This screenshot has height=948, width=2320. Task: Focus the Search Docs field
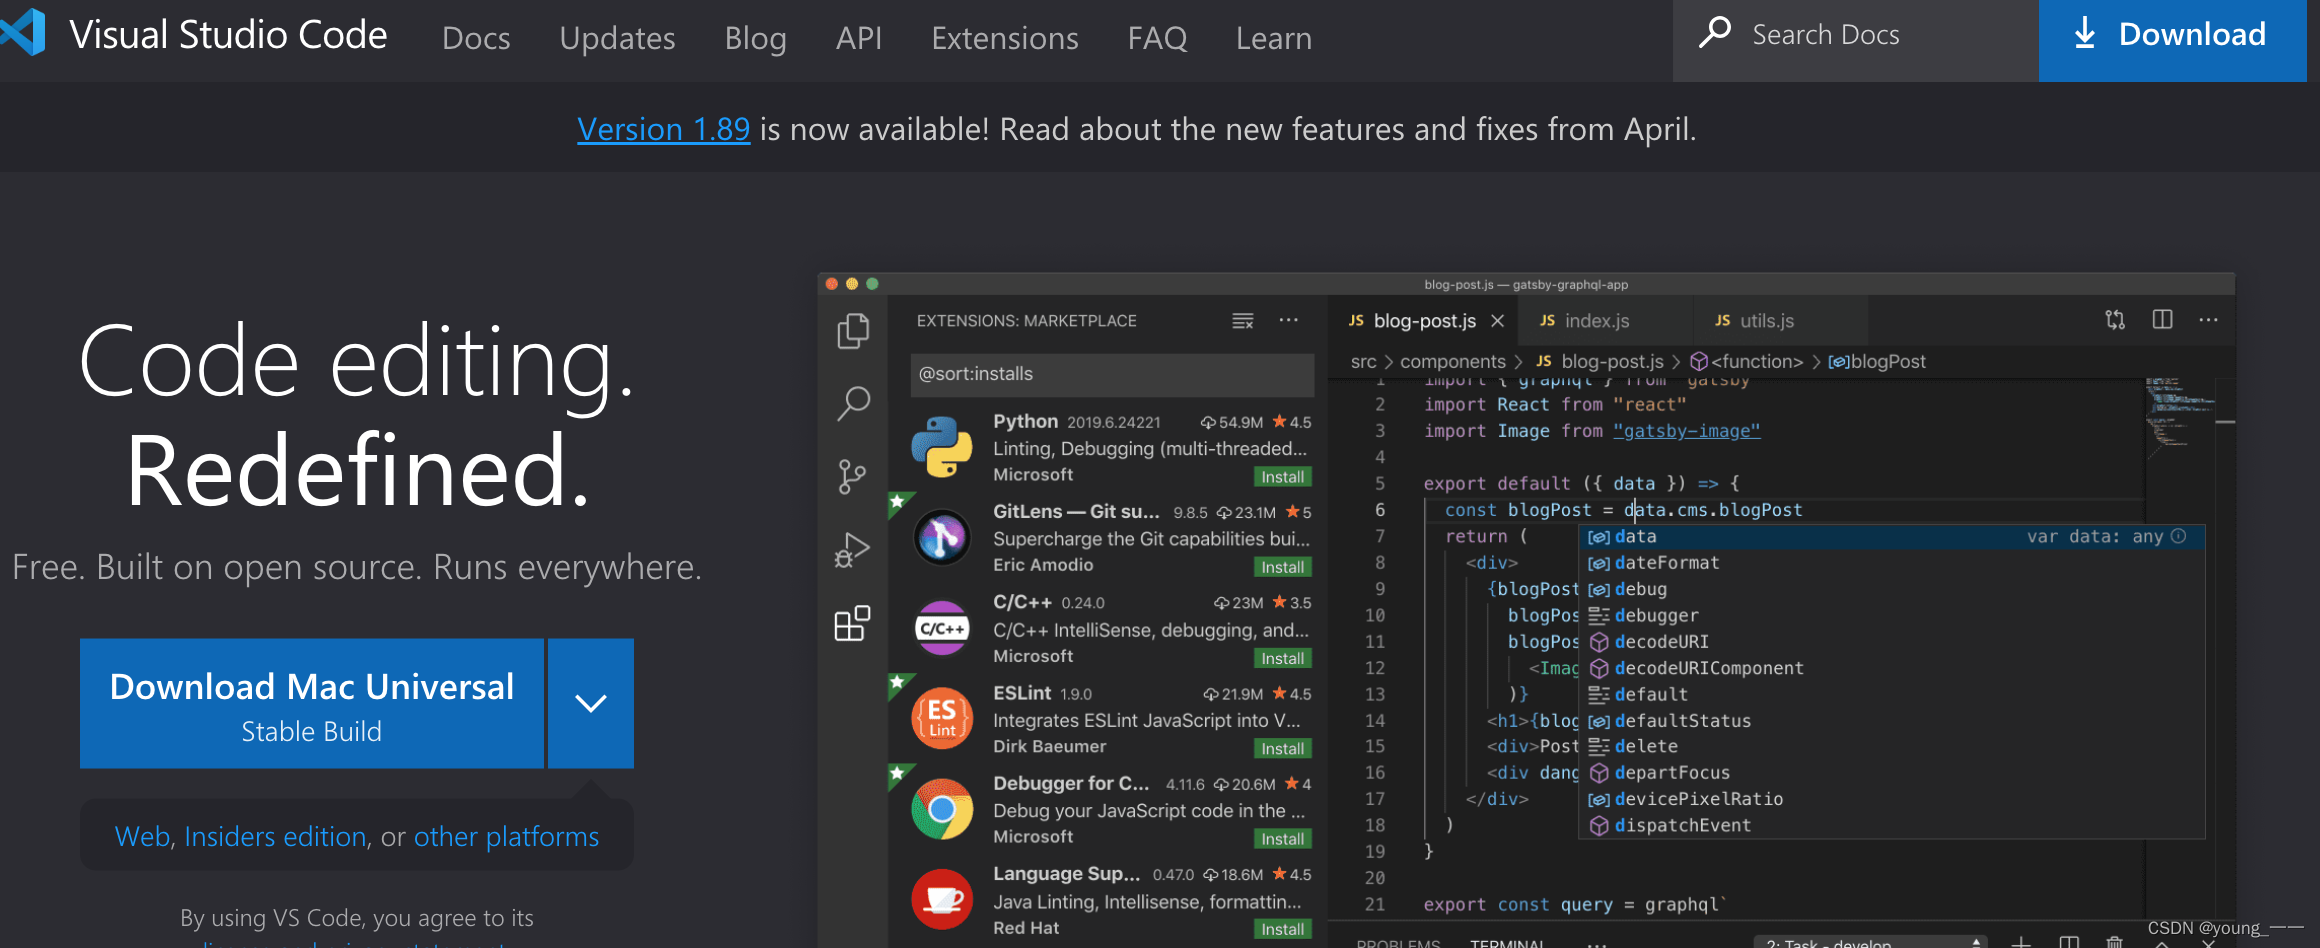(x=1855, y=40)
